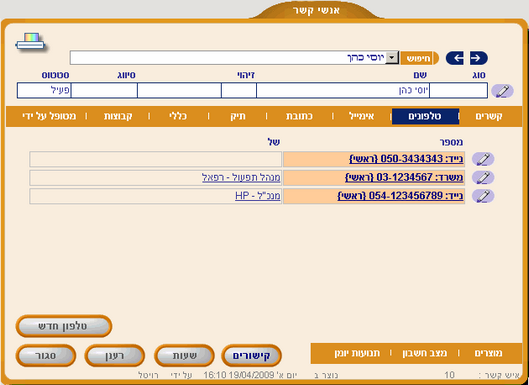Switch to the קשרים tab
Screen dimensions: 529x385
coord(489,116)
